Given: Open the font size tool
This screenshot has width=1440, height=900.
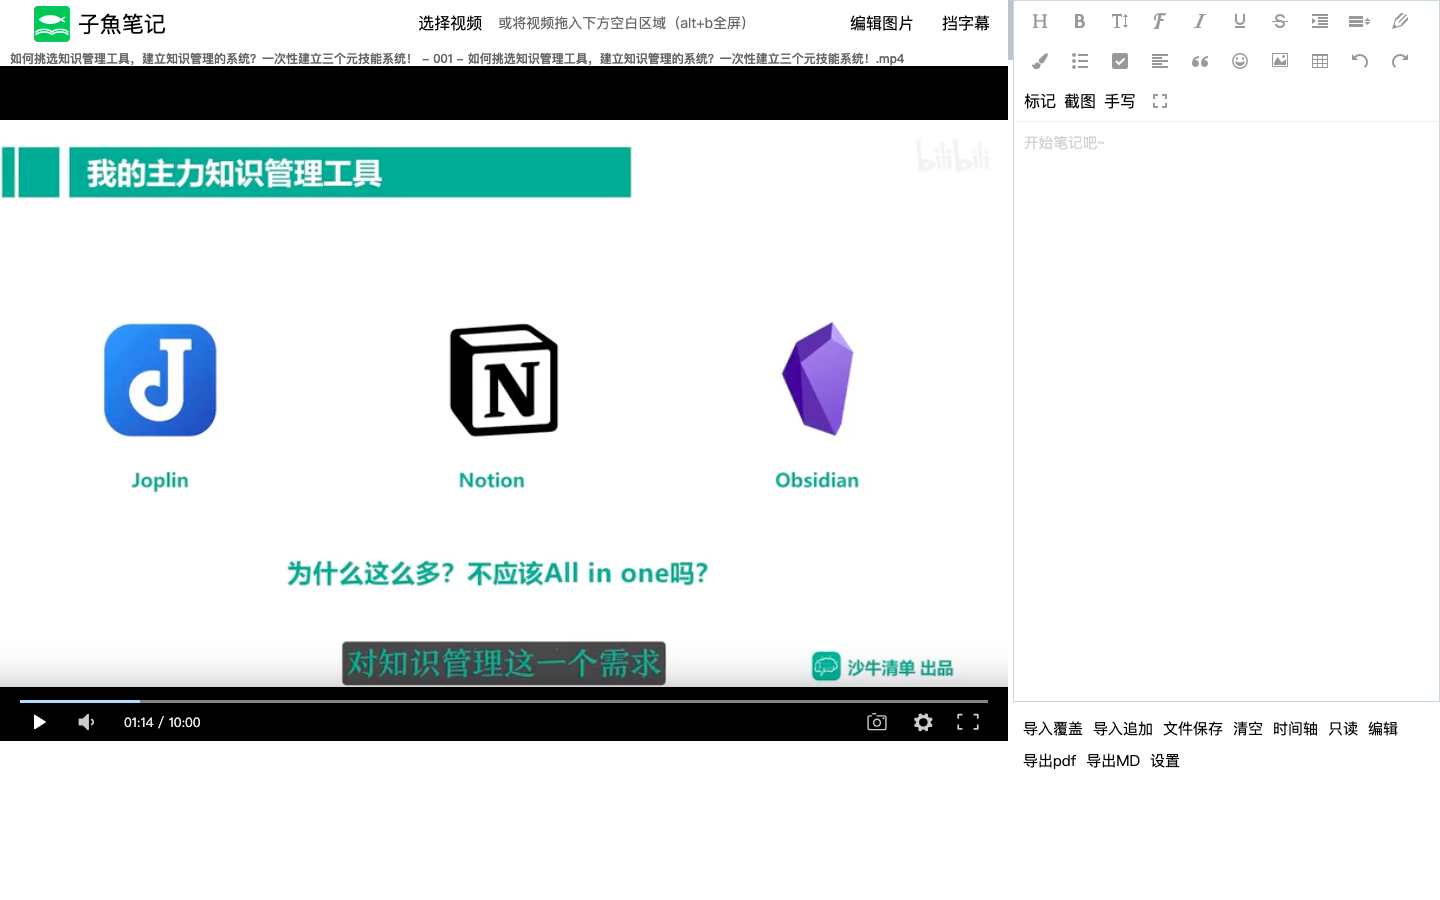Looking at the screenshot, I should coord(1119,21).
